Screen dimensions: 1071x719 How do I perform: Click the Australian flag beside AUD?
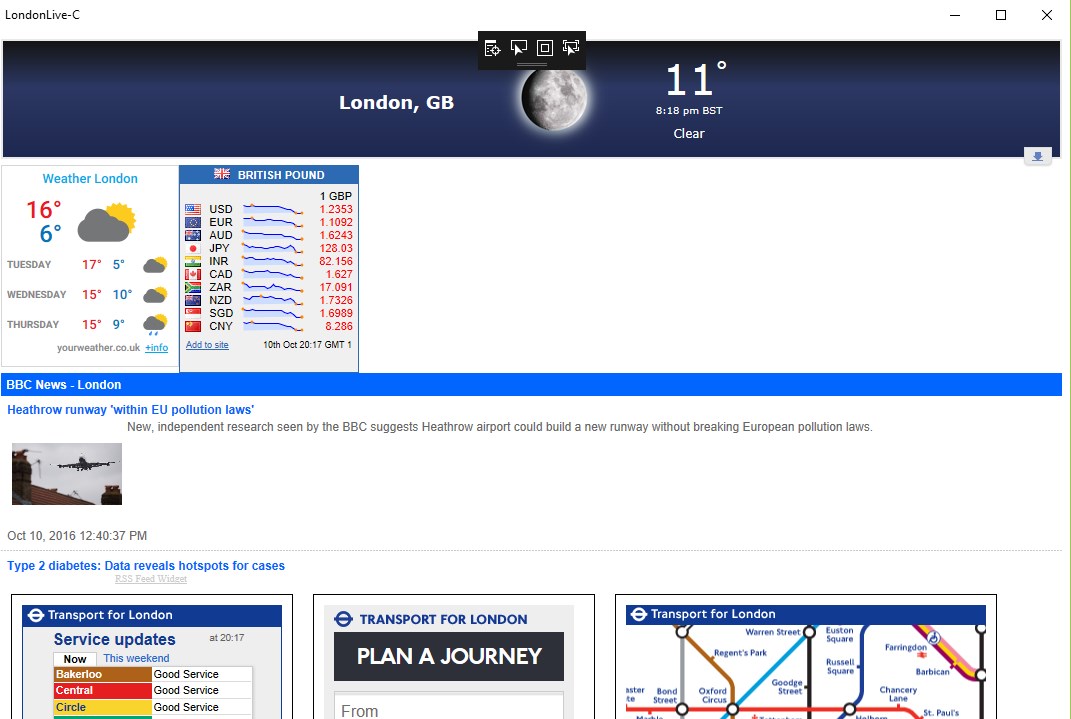click(x=193, y=235)
